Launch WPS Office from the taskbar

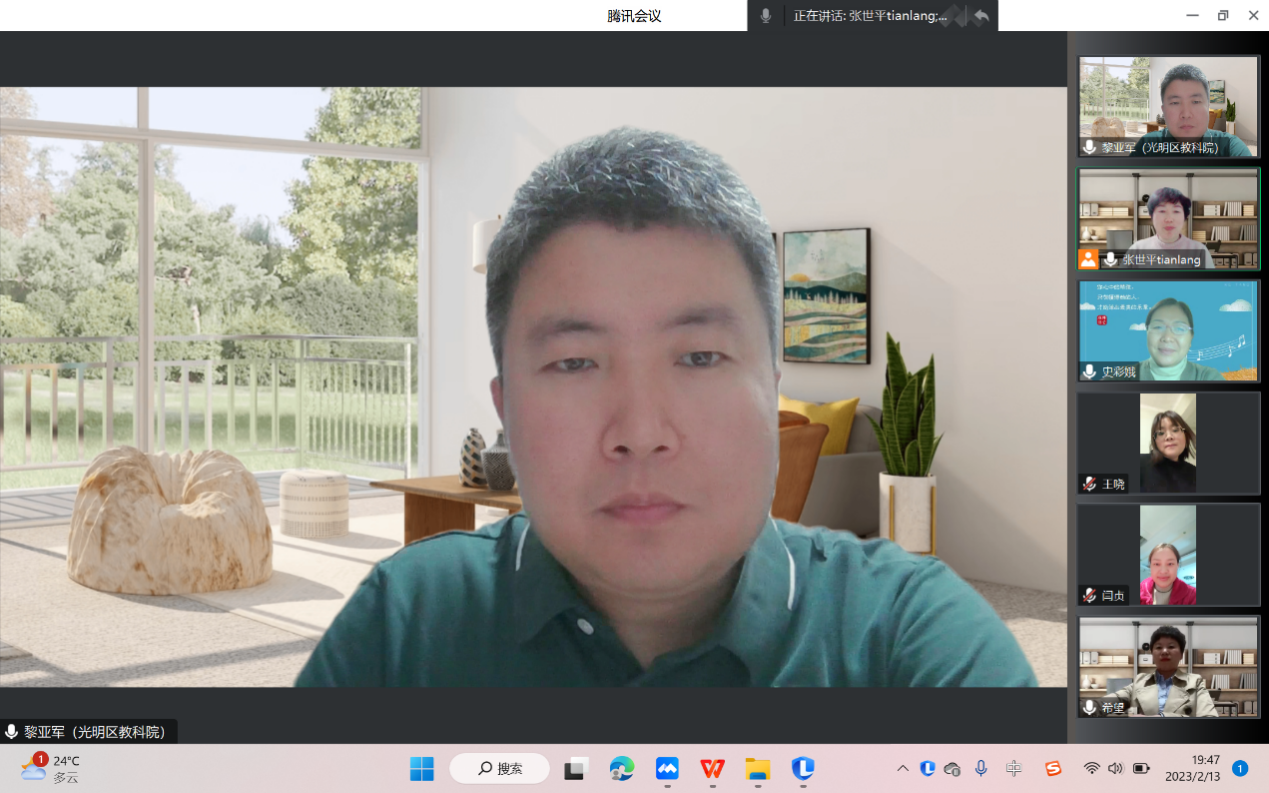pos(711,769)
